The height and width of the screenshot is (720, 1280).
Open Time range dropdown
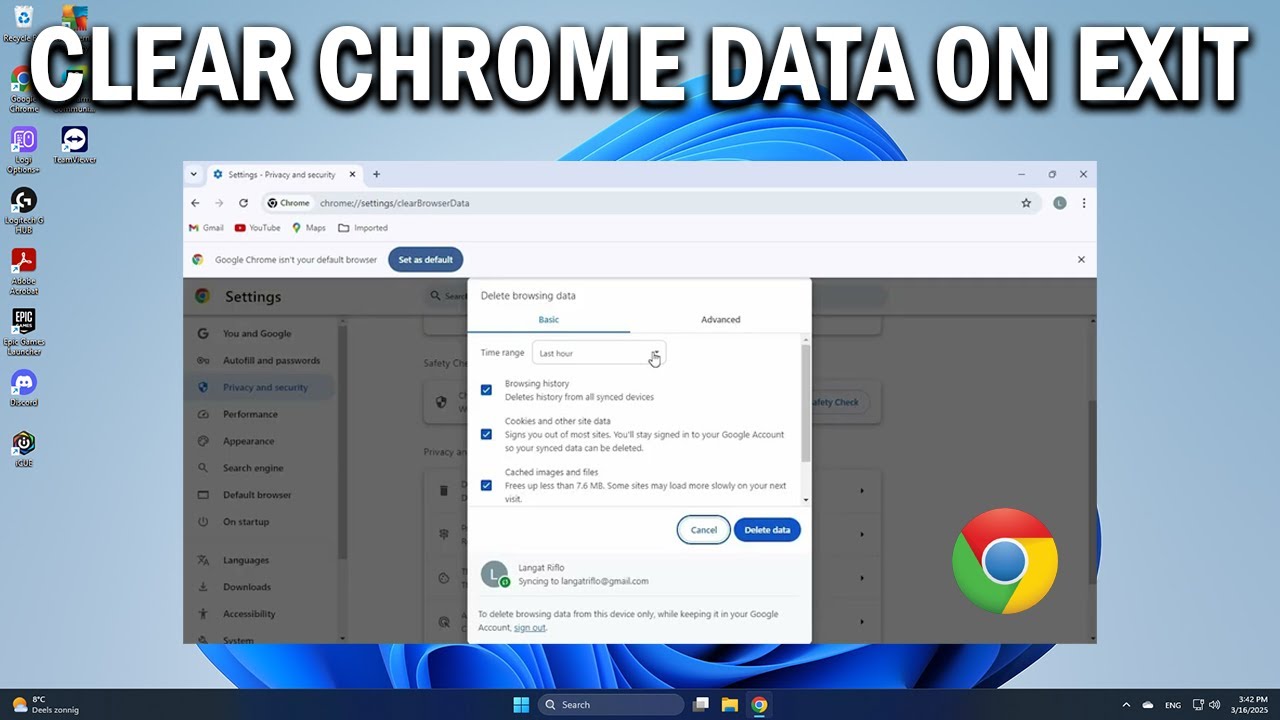599,353
